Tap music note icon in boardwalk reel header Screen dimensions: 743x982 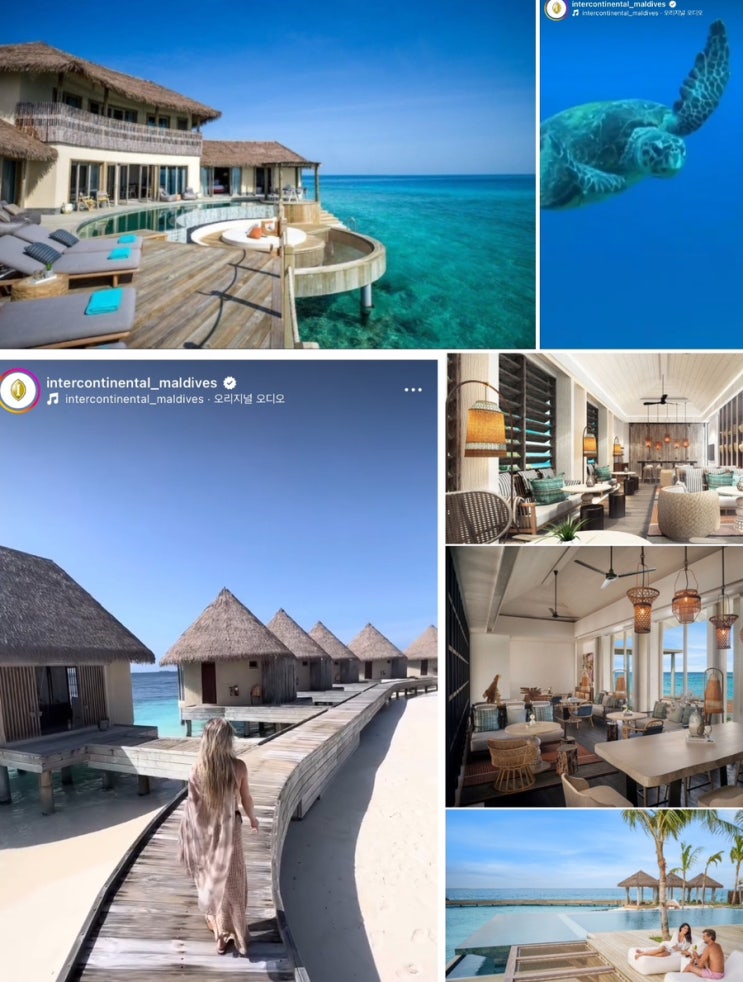pos(53,399)
